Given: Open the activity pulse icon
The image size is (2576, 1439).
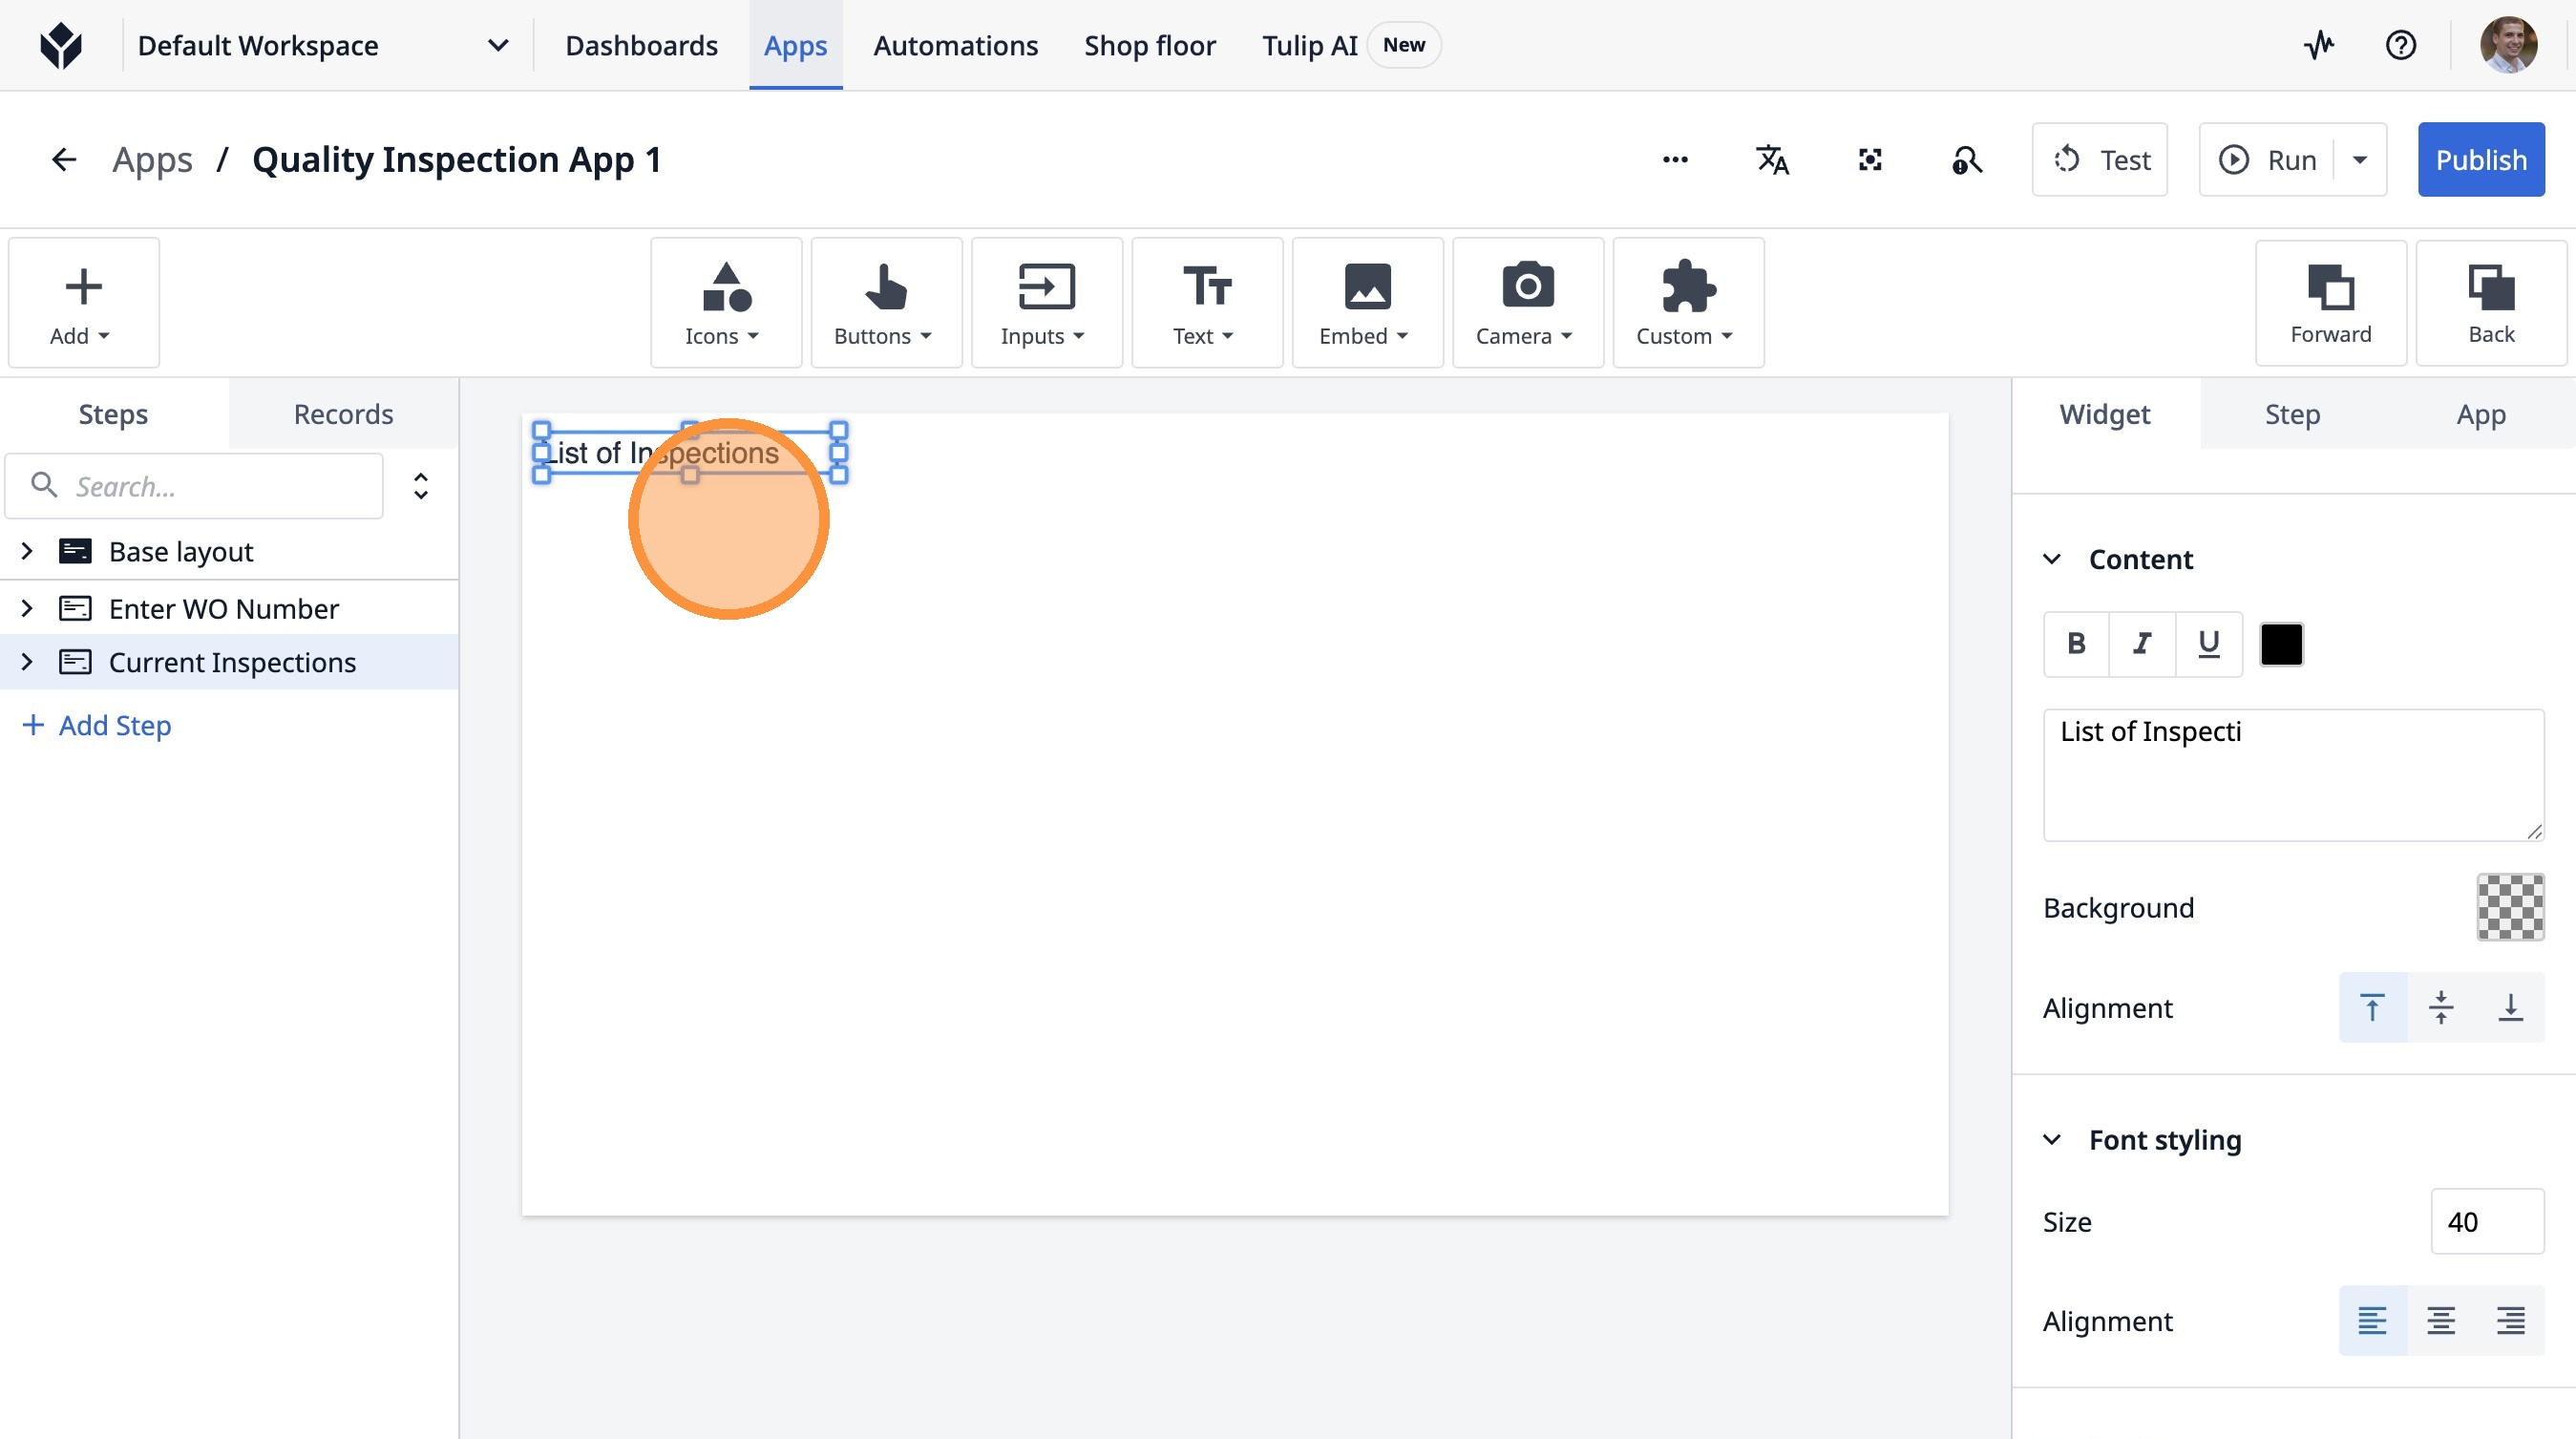Looking at the screenshot, I should [2319, 45].
